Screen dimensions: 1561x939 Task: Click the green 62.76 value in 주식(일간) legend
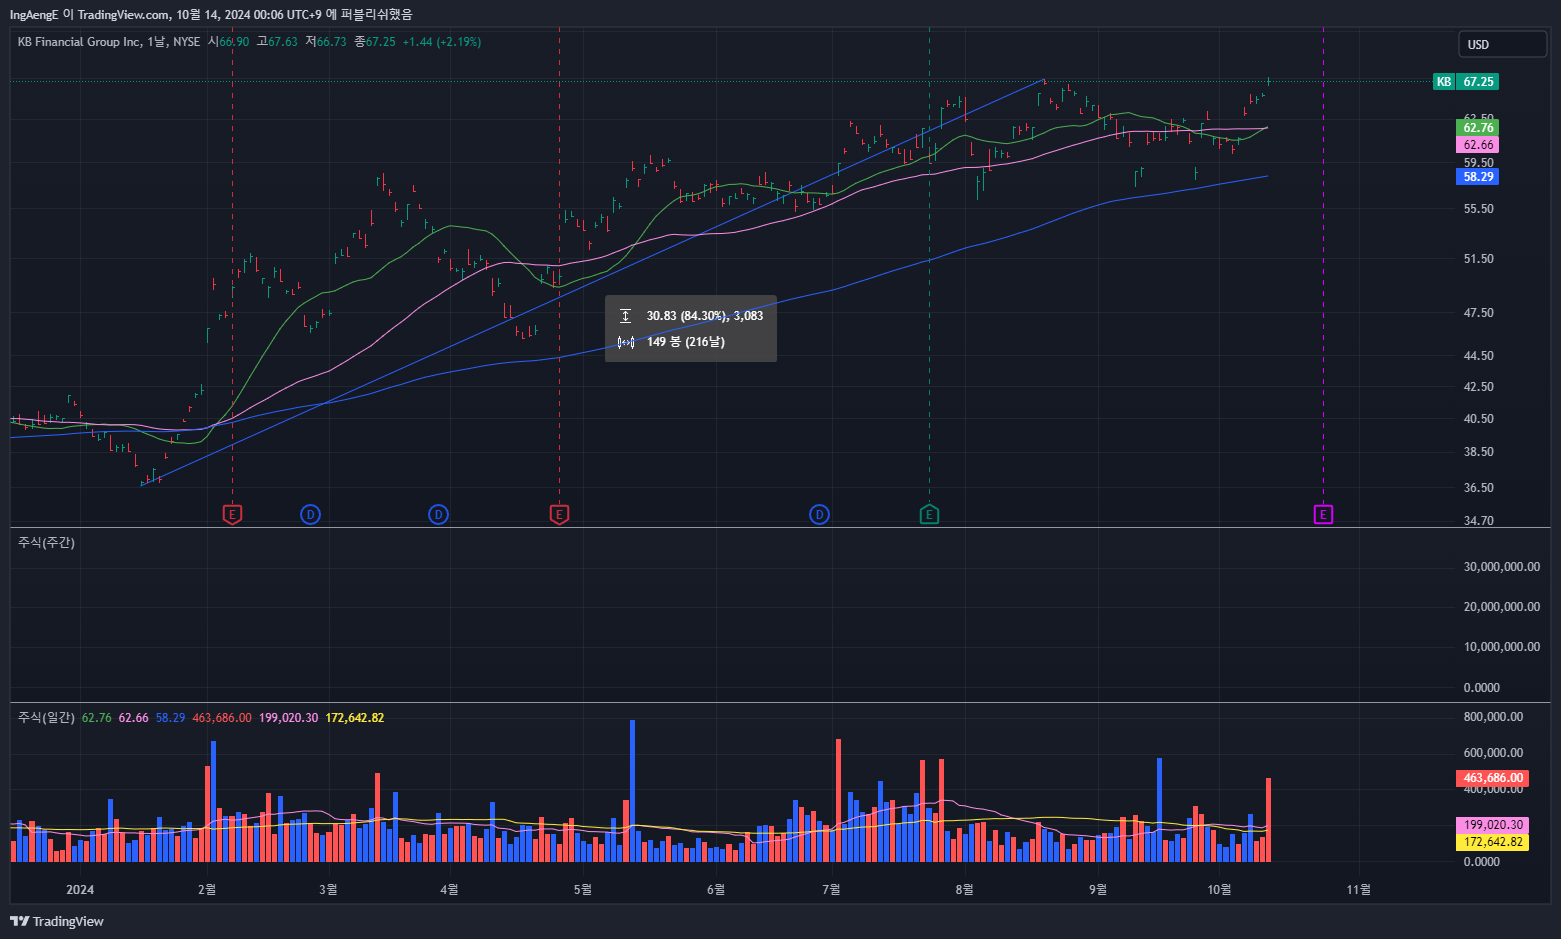(97, 718)
